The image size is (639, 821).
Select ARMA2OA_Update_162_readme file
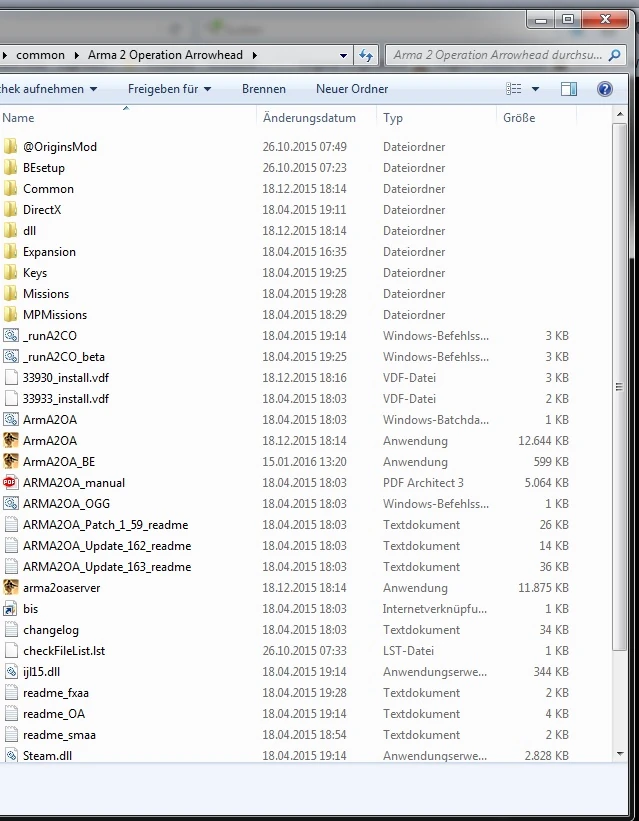107,546
